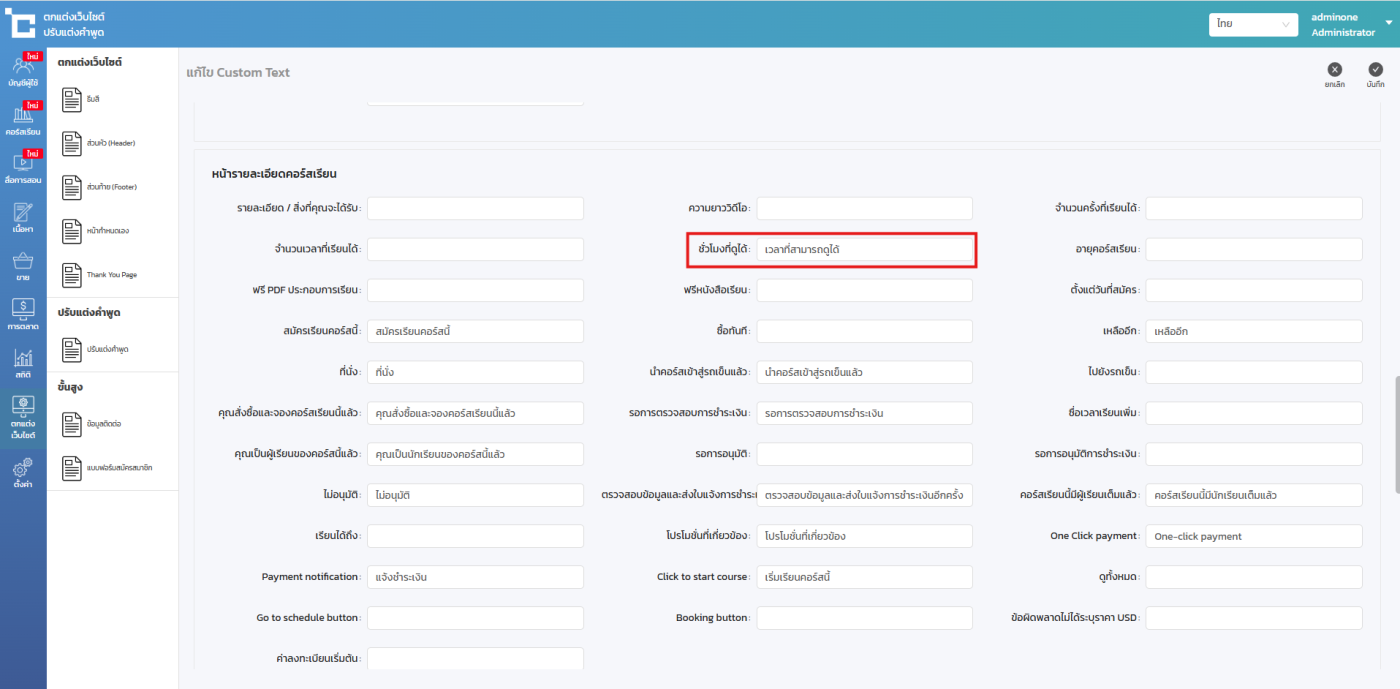Open the สื่อการสอน (teaching media) sidebar icon

point(22,166)
